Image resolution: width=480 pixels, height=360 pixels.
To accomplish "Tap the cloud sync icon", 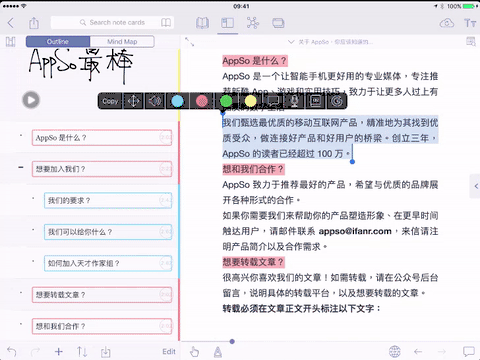I will [x=447, y=23].
